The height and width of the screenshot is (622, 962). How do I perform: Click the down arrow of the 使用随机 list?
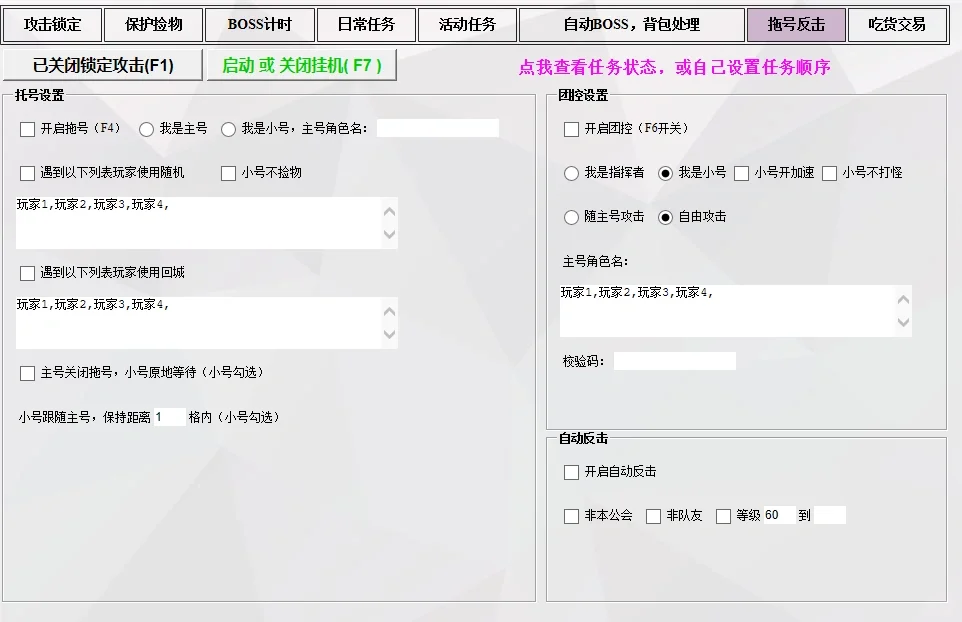389,234
